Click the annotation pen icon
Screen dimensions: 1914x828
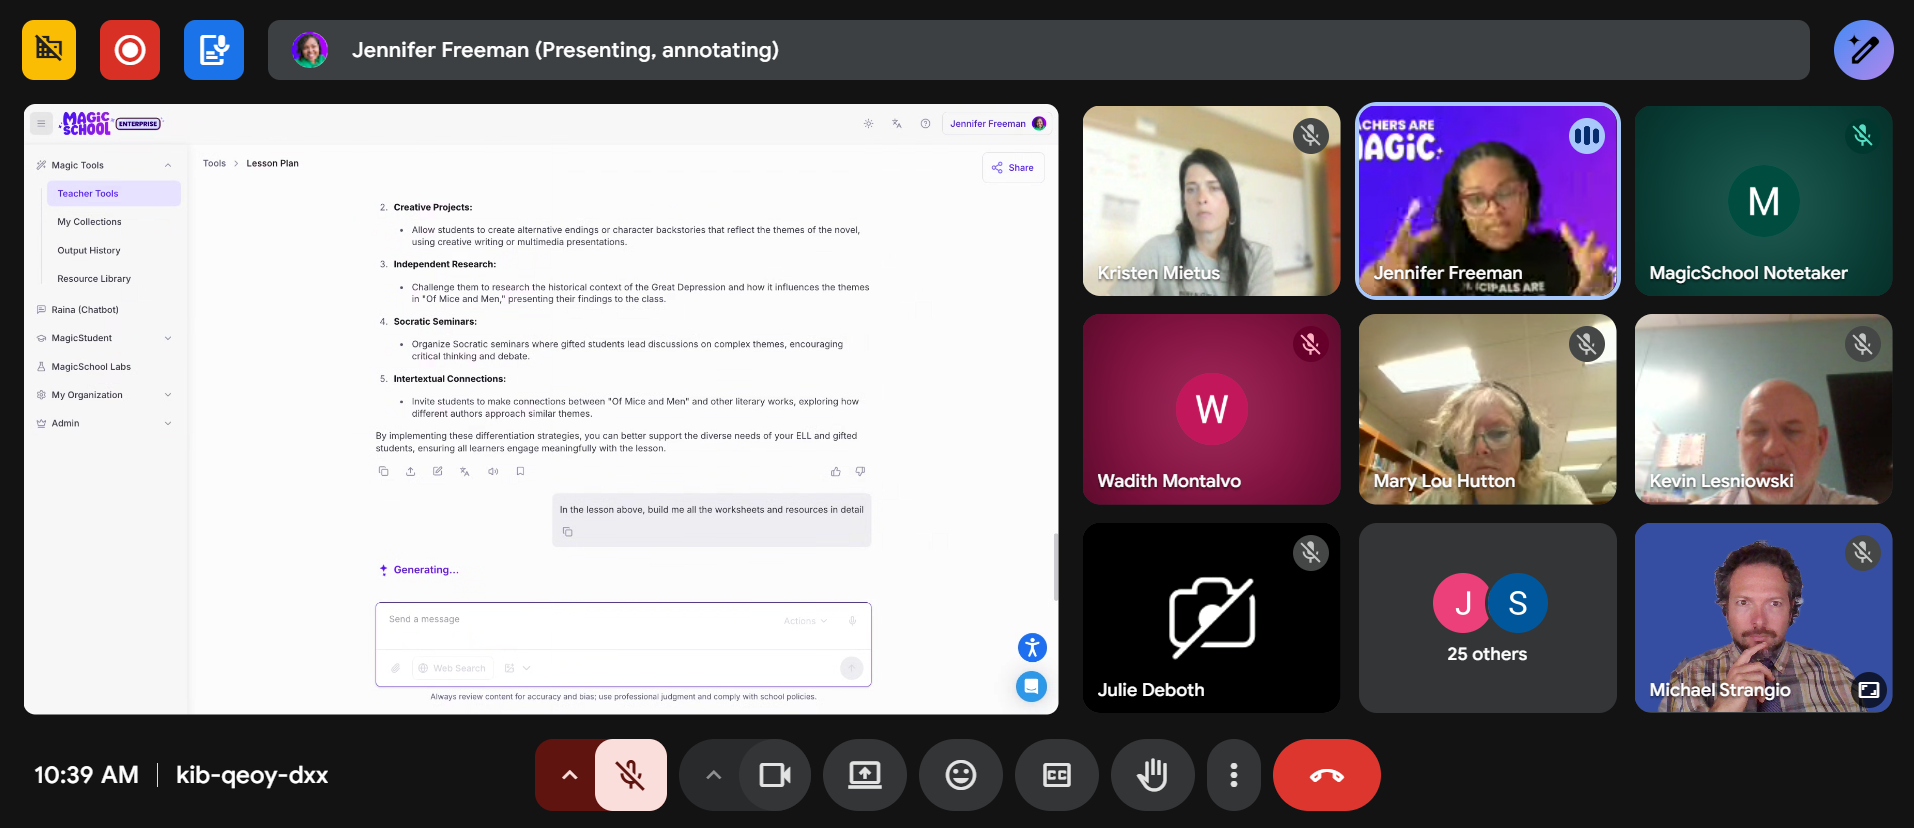click(1863, 50)
